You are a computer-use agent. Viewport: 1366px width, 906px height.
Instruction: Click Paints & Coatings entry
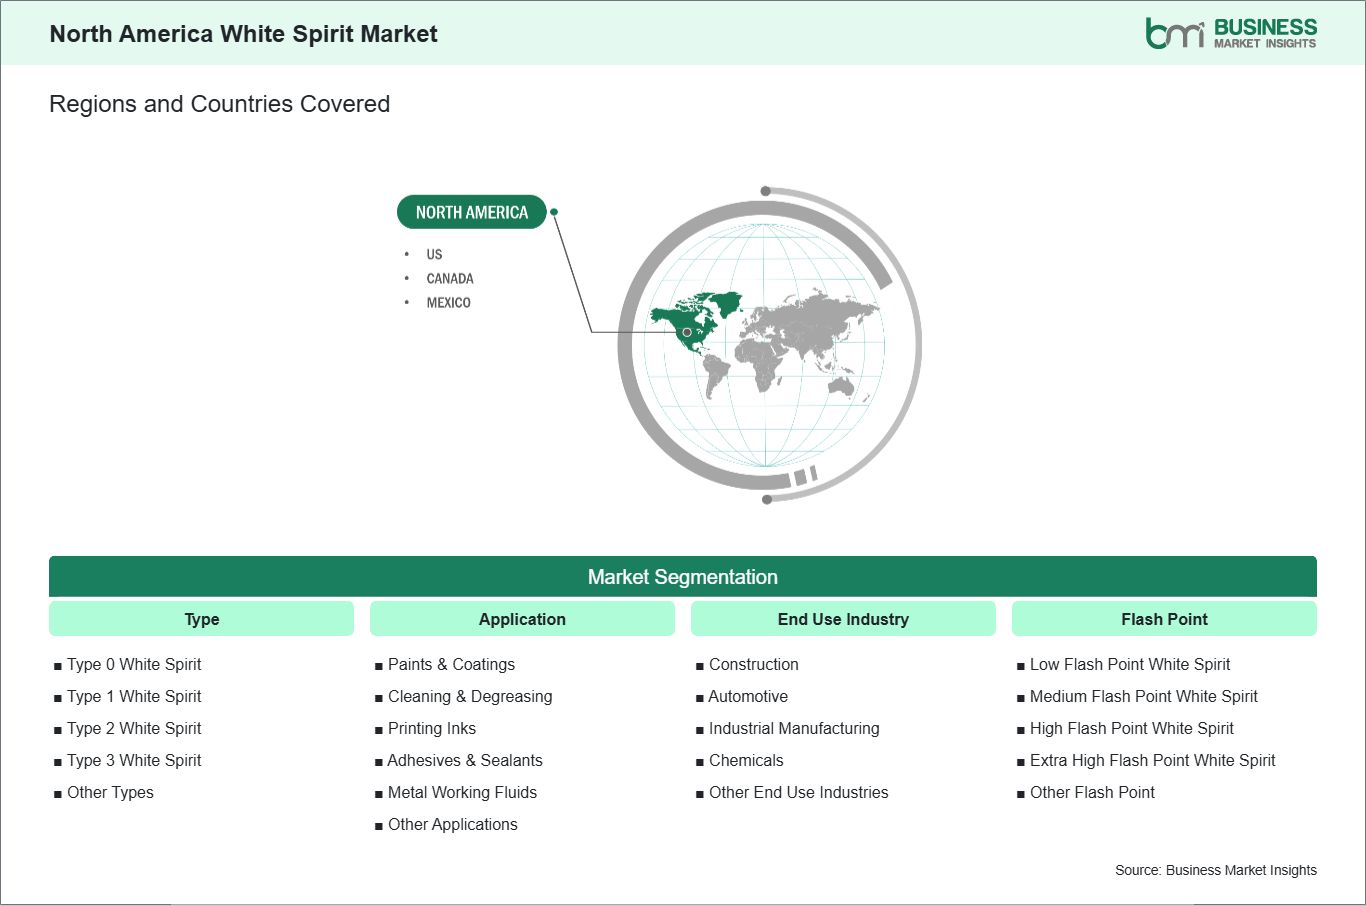451,664
